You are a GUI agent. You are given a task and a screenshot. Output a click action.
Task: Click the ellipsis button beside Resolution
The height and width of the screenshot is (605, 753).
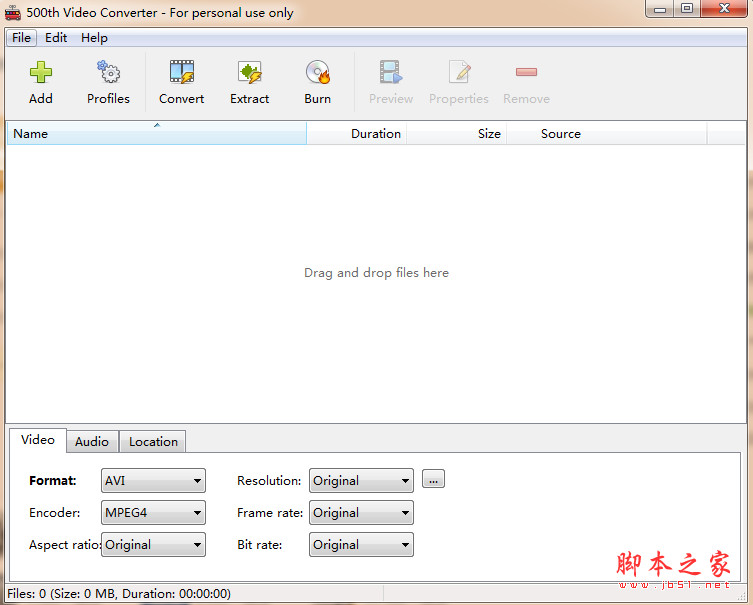(x=433, y=479)
